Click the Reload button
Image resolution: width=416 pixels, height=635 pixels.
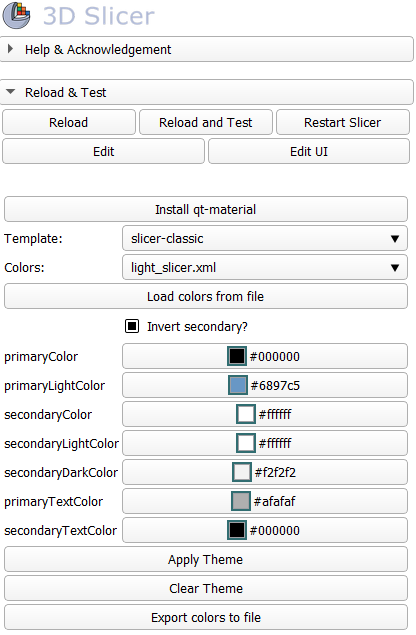pos(68,122)
